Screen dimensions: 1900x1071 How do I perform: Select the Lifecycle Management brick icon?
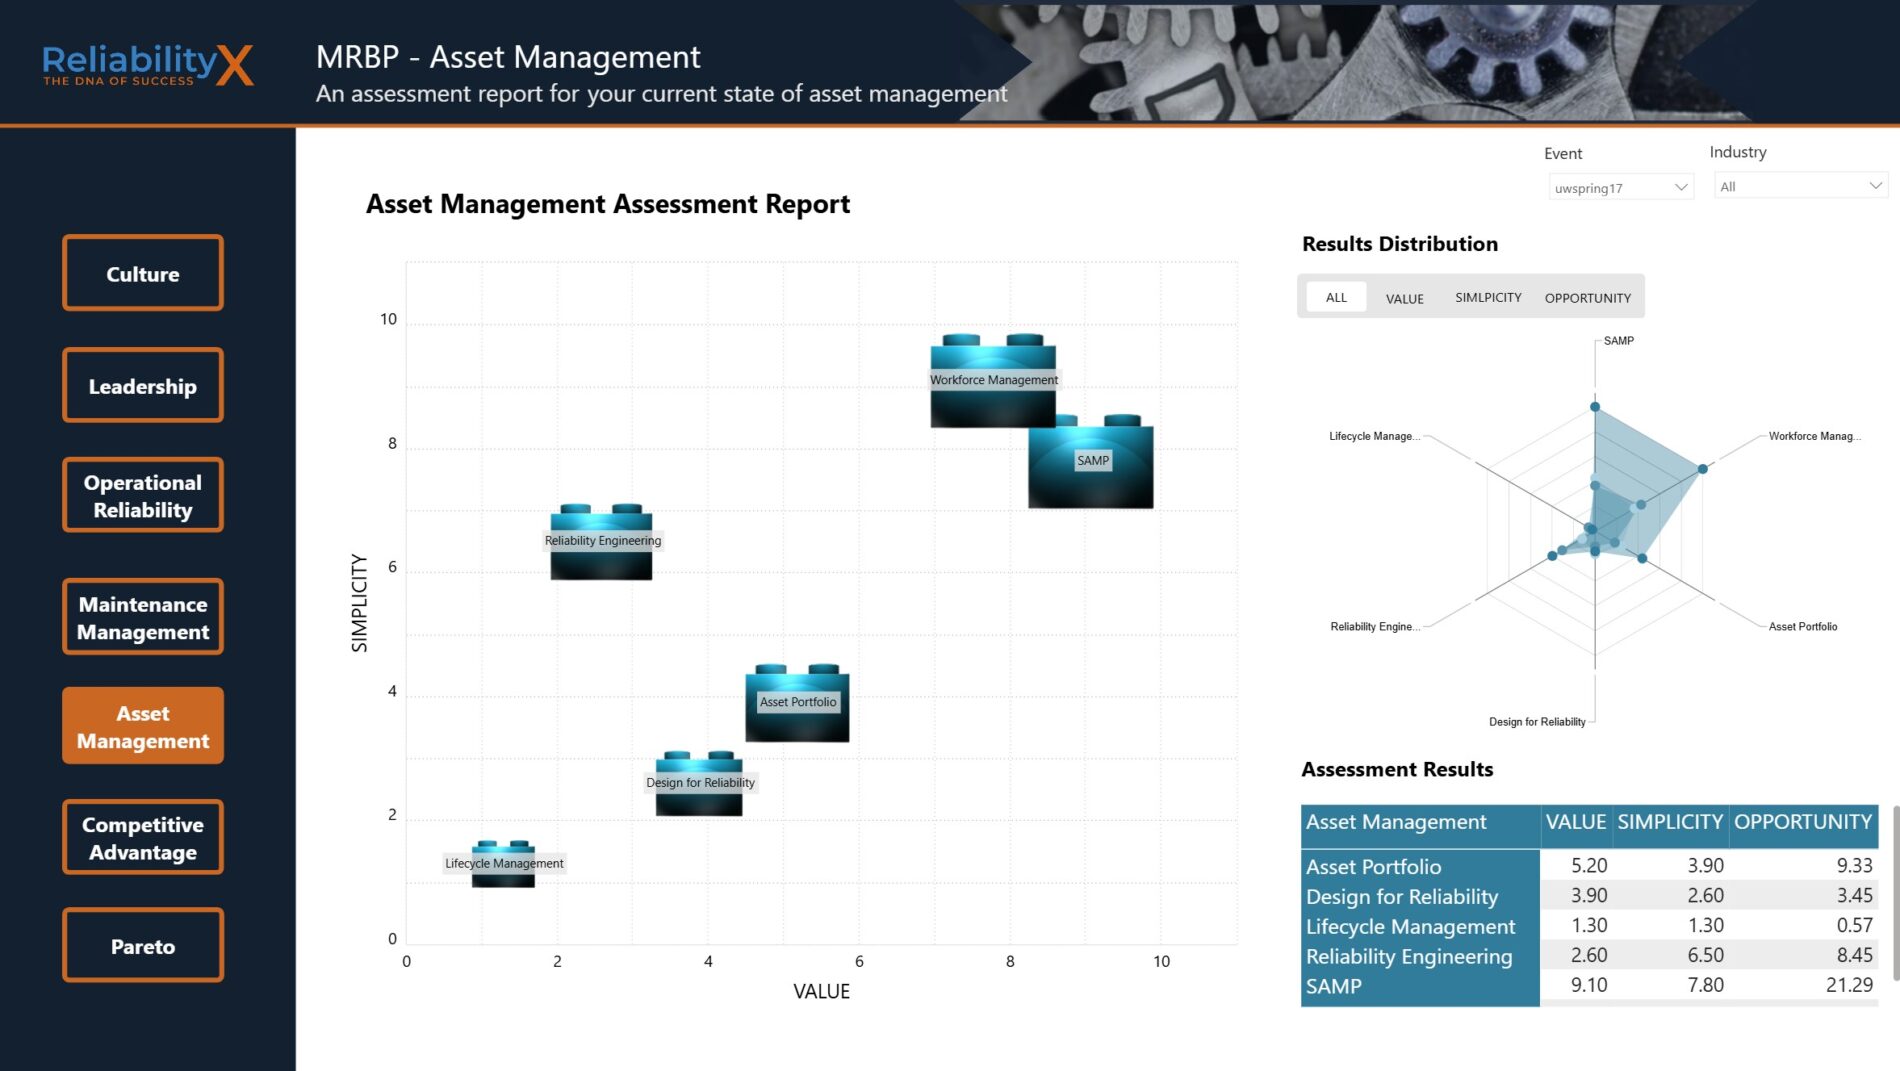[503, 865]
